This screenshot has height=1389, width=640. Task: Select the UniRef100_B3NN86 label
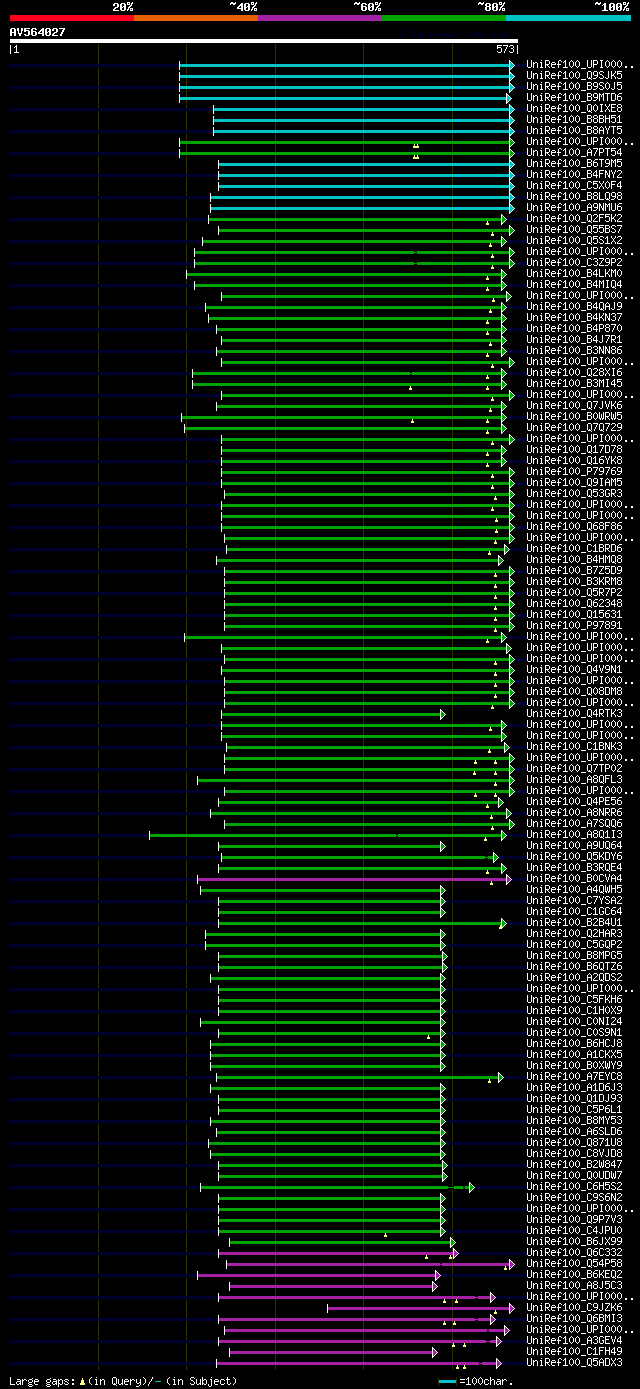575,350
